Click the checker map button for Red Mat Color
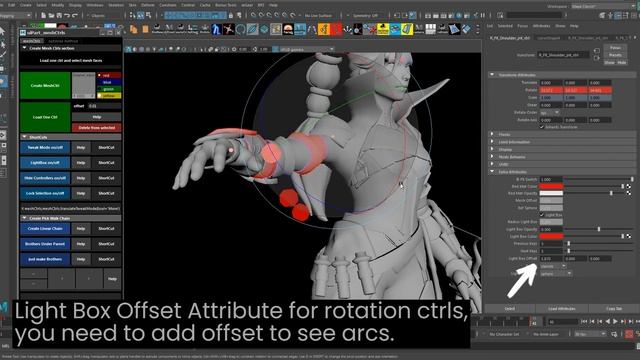 [629, 187]
